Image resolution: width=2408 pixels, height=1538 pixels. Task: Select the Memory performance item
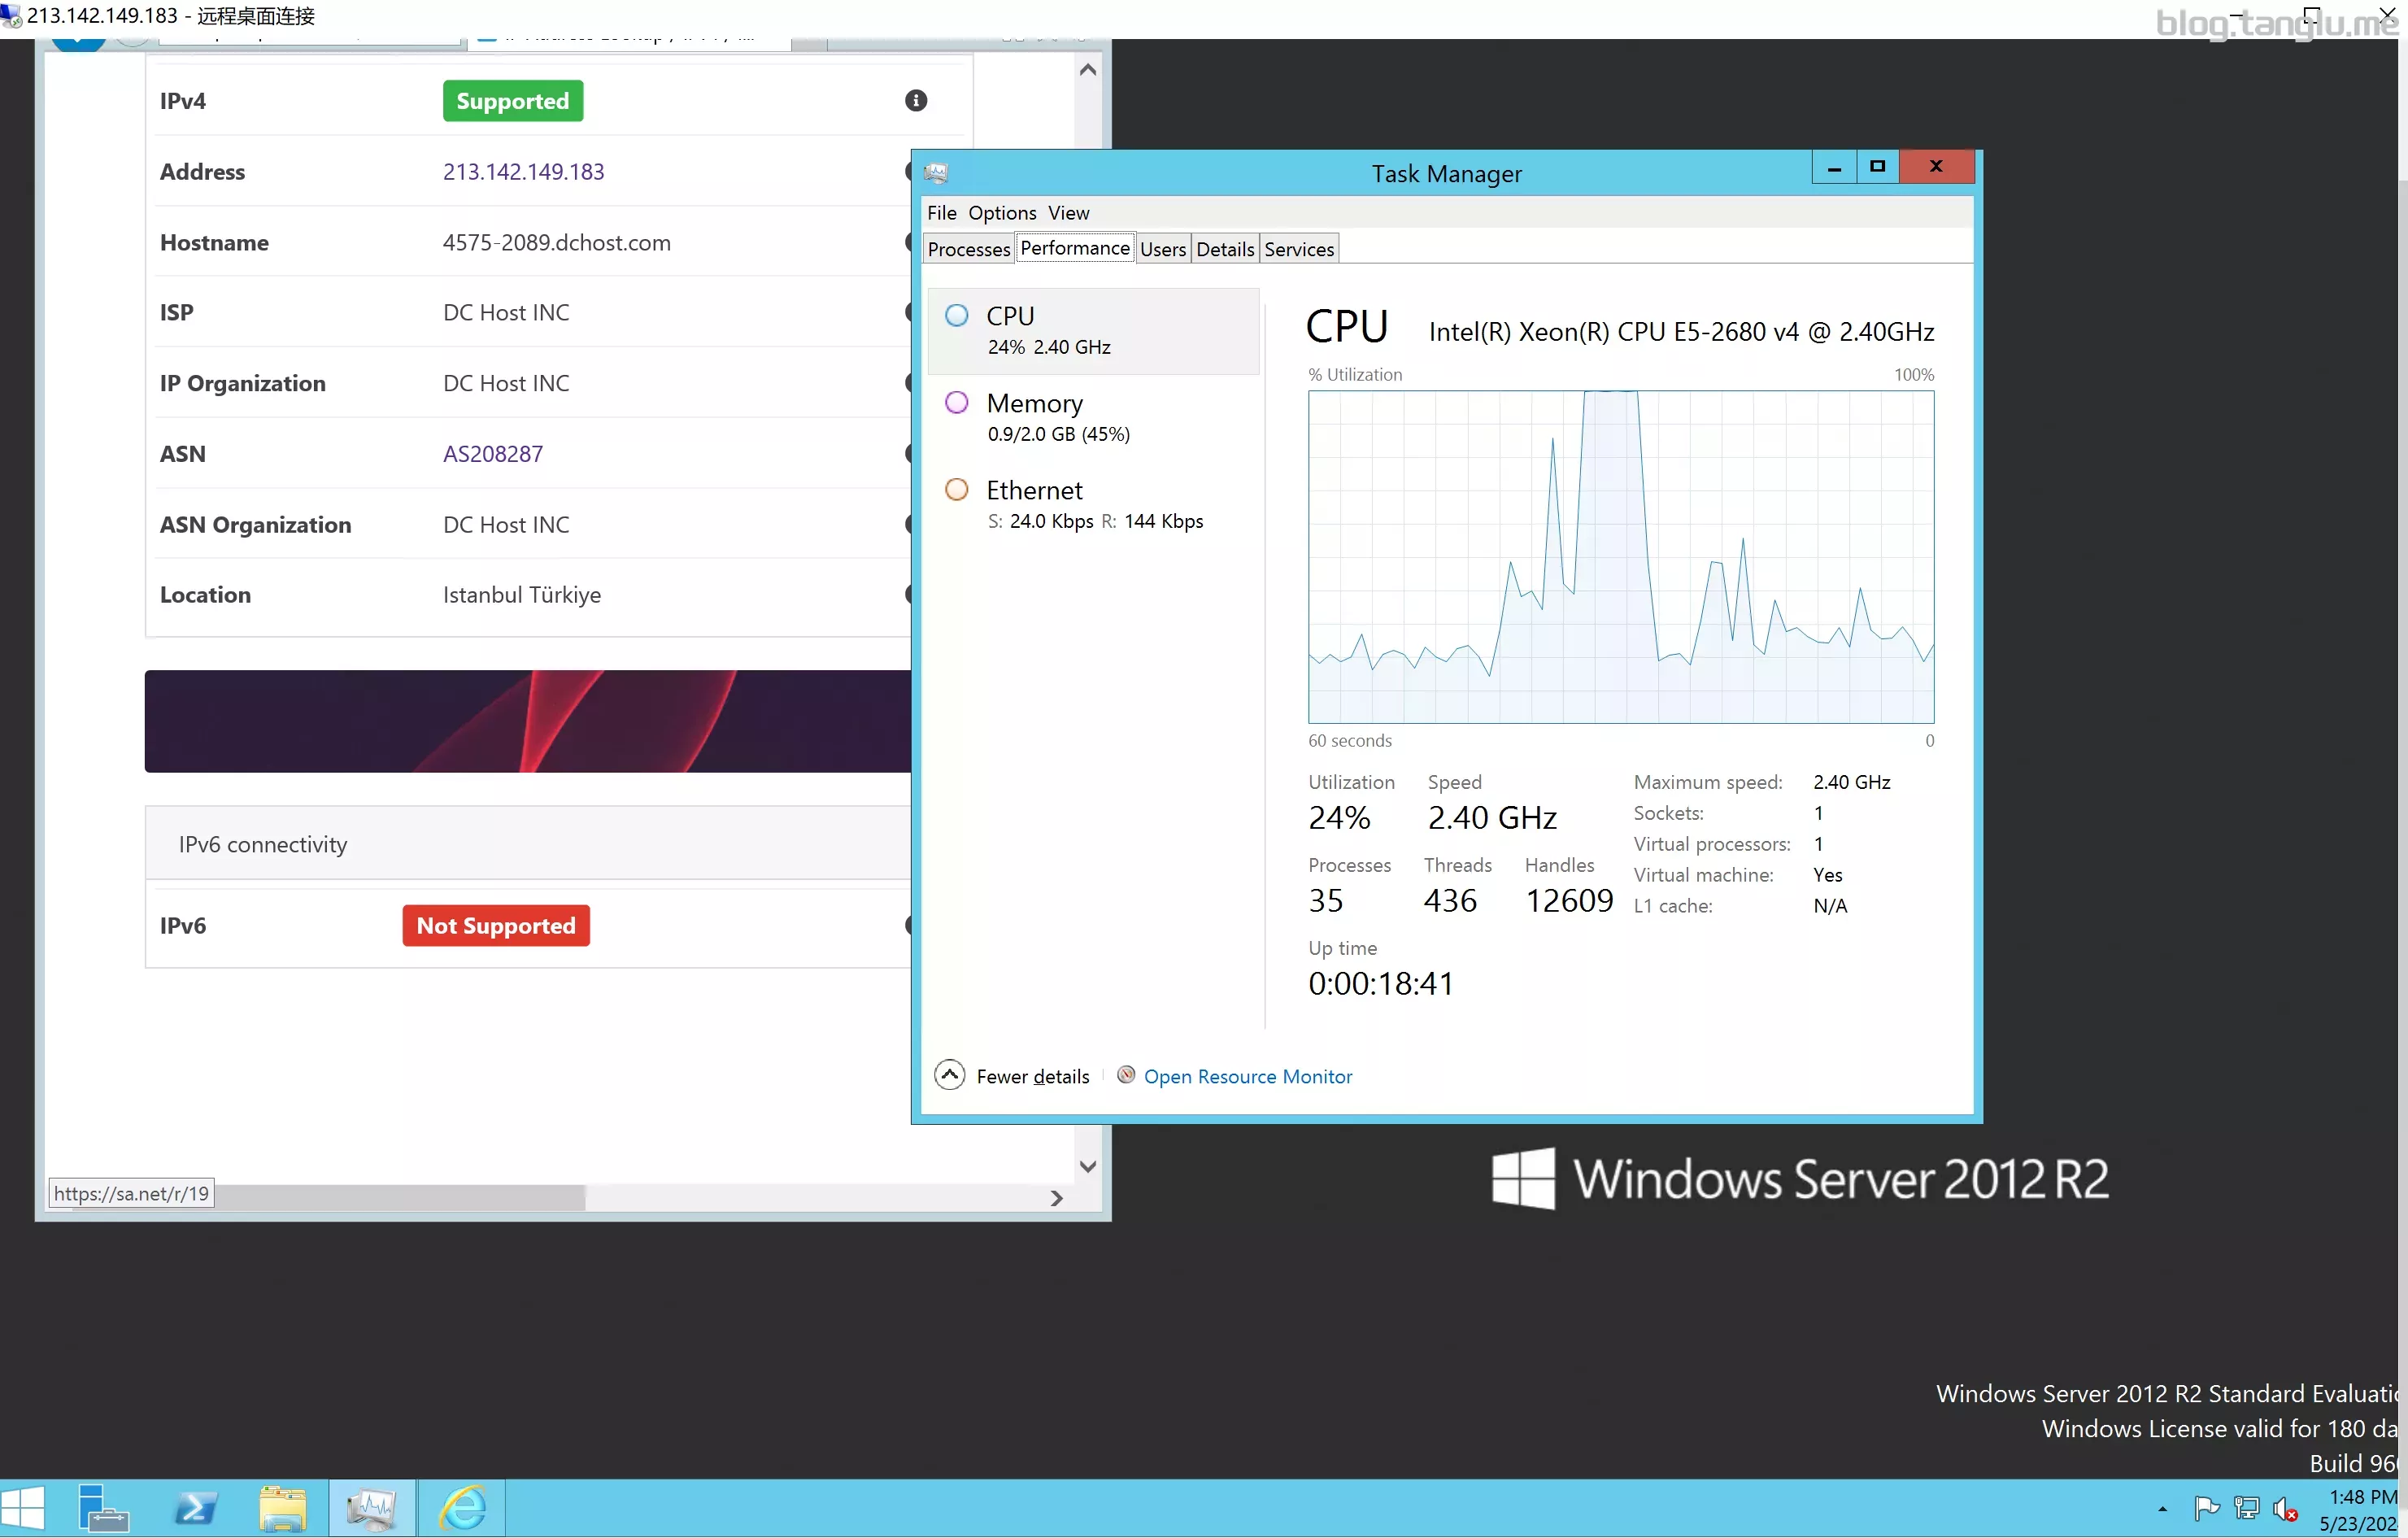[x=1093, y=418]
